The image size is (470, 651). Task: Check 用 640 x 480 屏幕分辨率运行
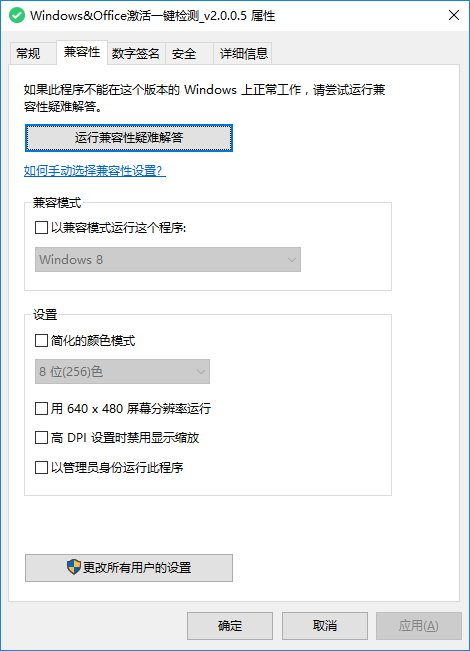tap(41, 409)
